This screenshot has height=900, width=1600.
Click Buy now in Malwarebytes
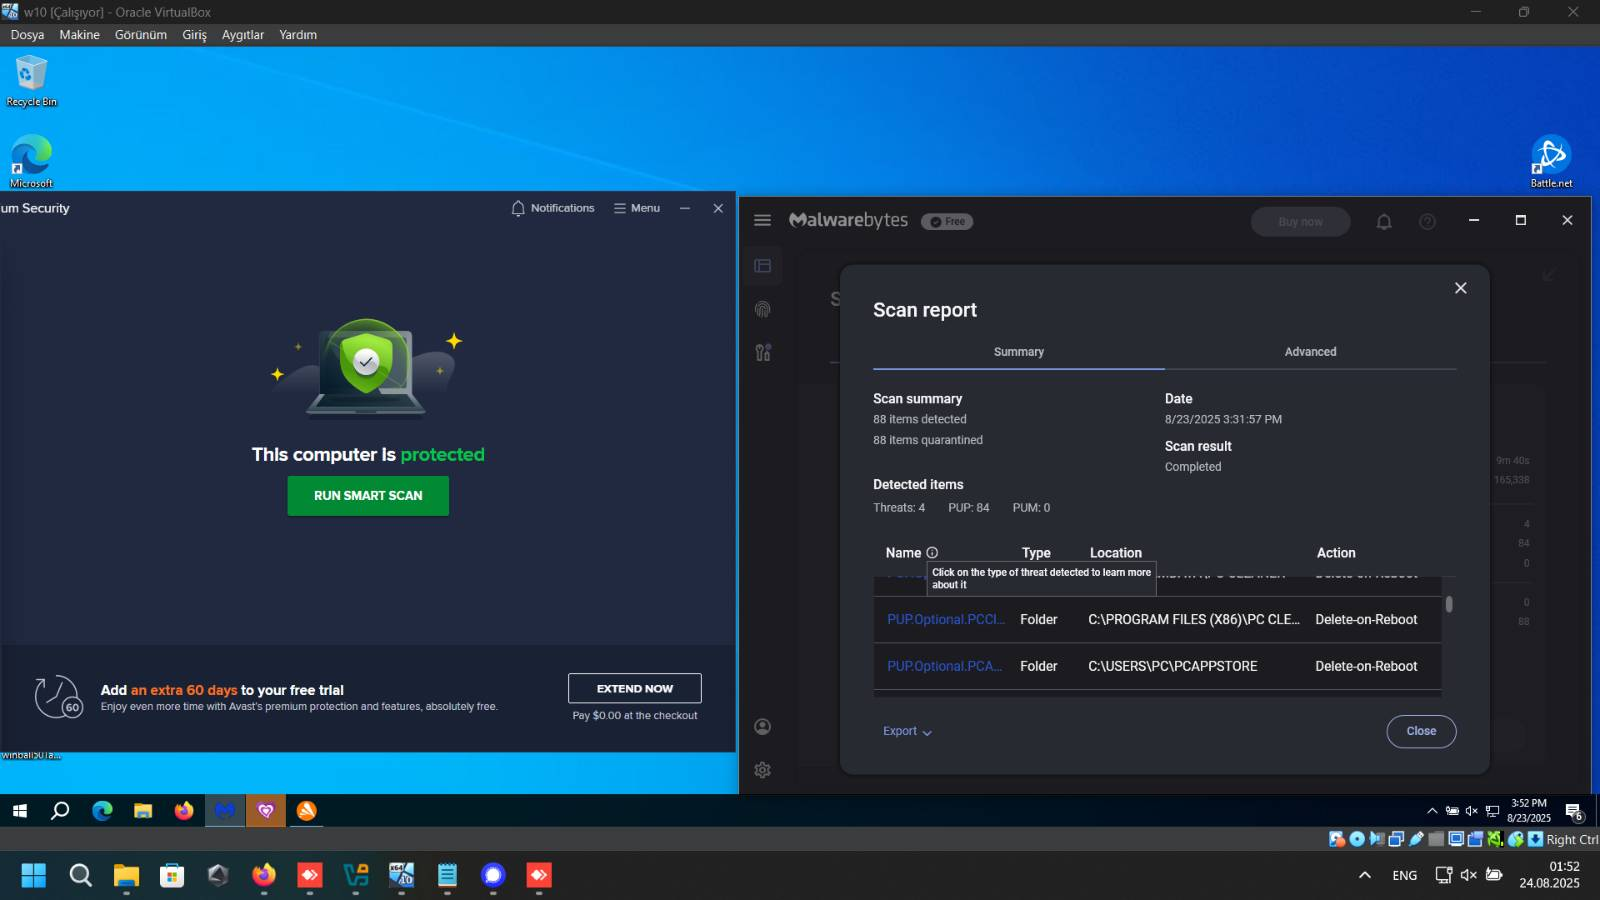(1300, 222)
